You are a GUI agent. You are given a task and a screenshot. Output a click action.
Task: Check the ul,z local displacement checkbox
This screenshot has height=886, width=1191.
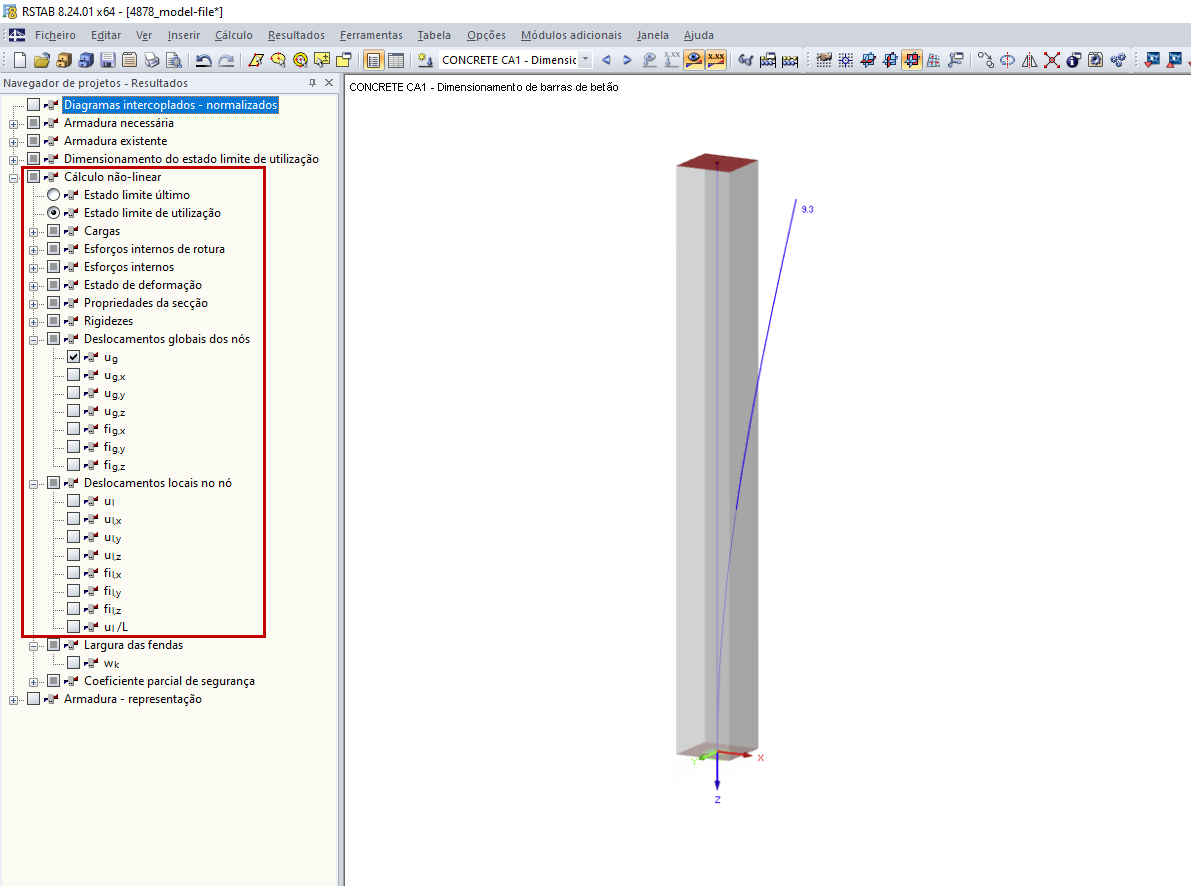[x=74, y=555]
